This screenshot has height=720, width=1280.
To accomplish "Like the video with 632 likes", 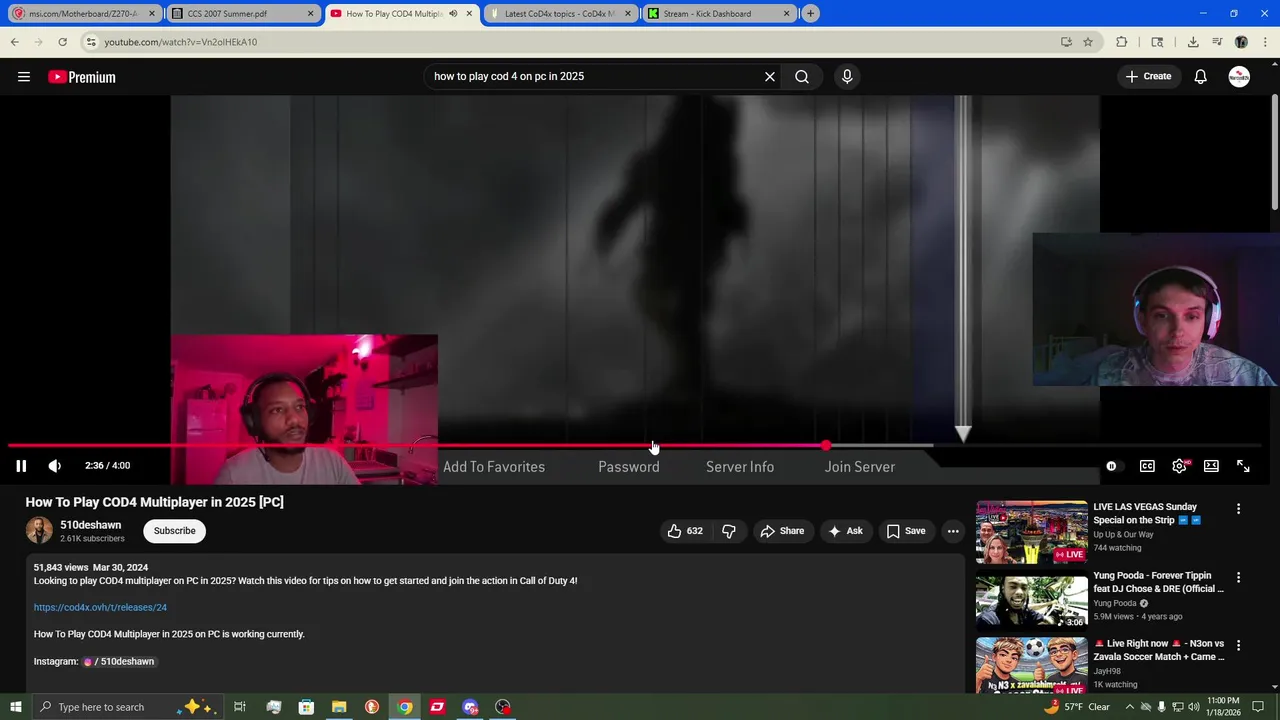I will click(685, 531).
